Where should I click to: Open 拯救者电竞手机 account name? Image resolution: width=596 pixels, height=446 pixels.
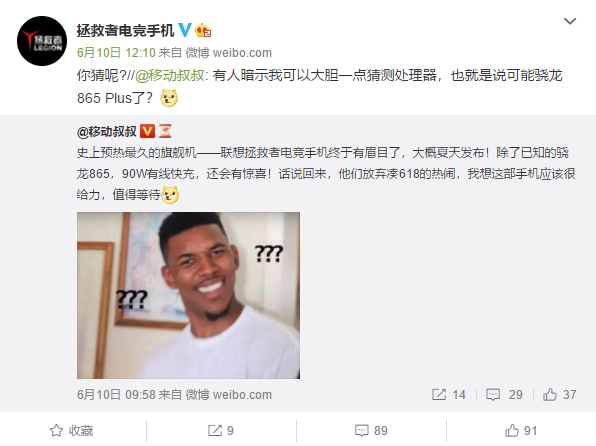click(125, 30)
